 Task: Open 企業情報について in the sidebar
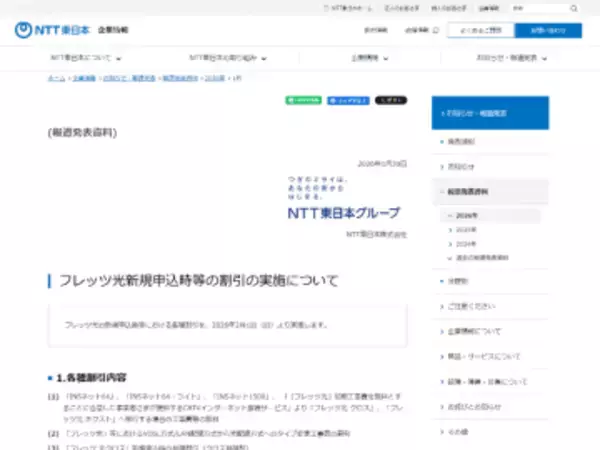point(490,331)
